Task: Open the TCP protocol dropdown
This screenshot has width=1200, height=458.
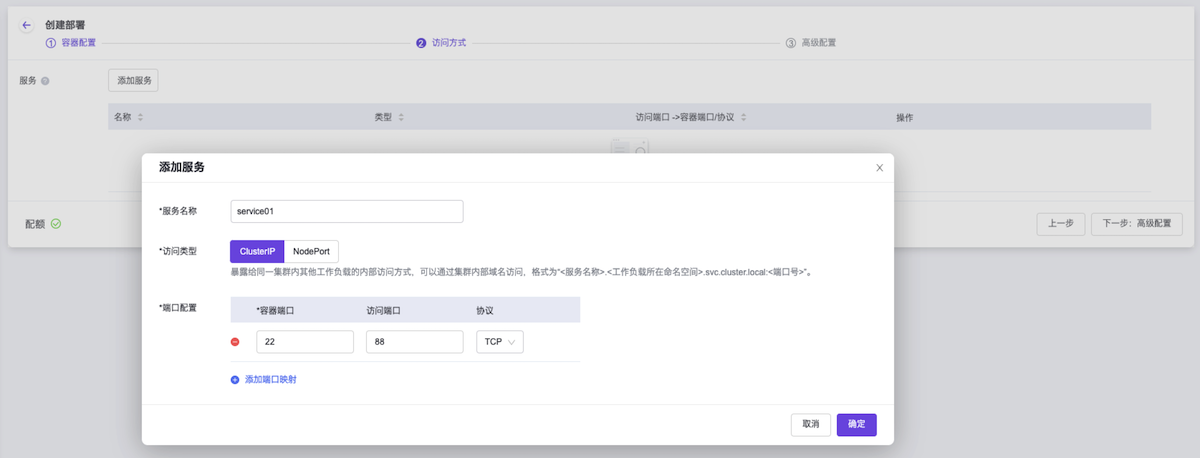Action: (x=499, y=342)
